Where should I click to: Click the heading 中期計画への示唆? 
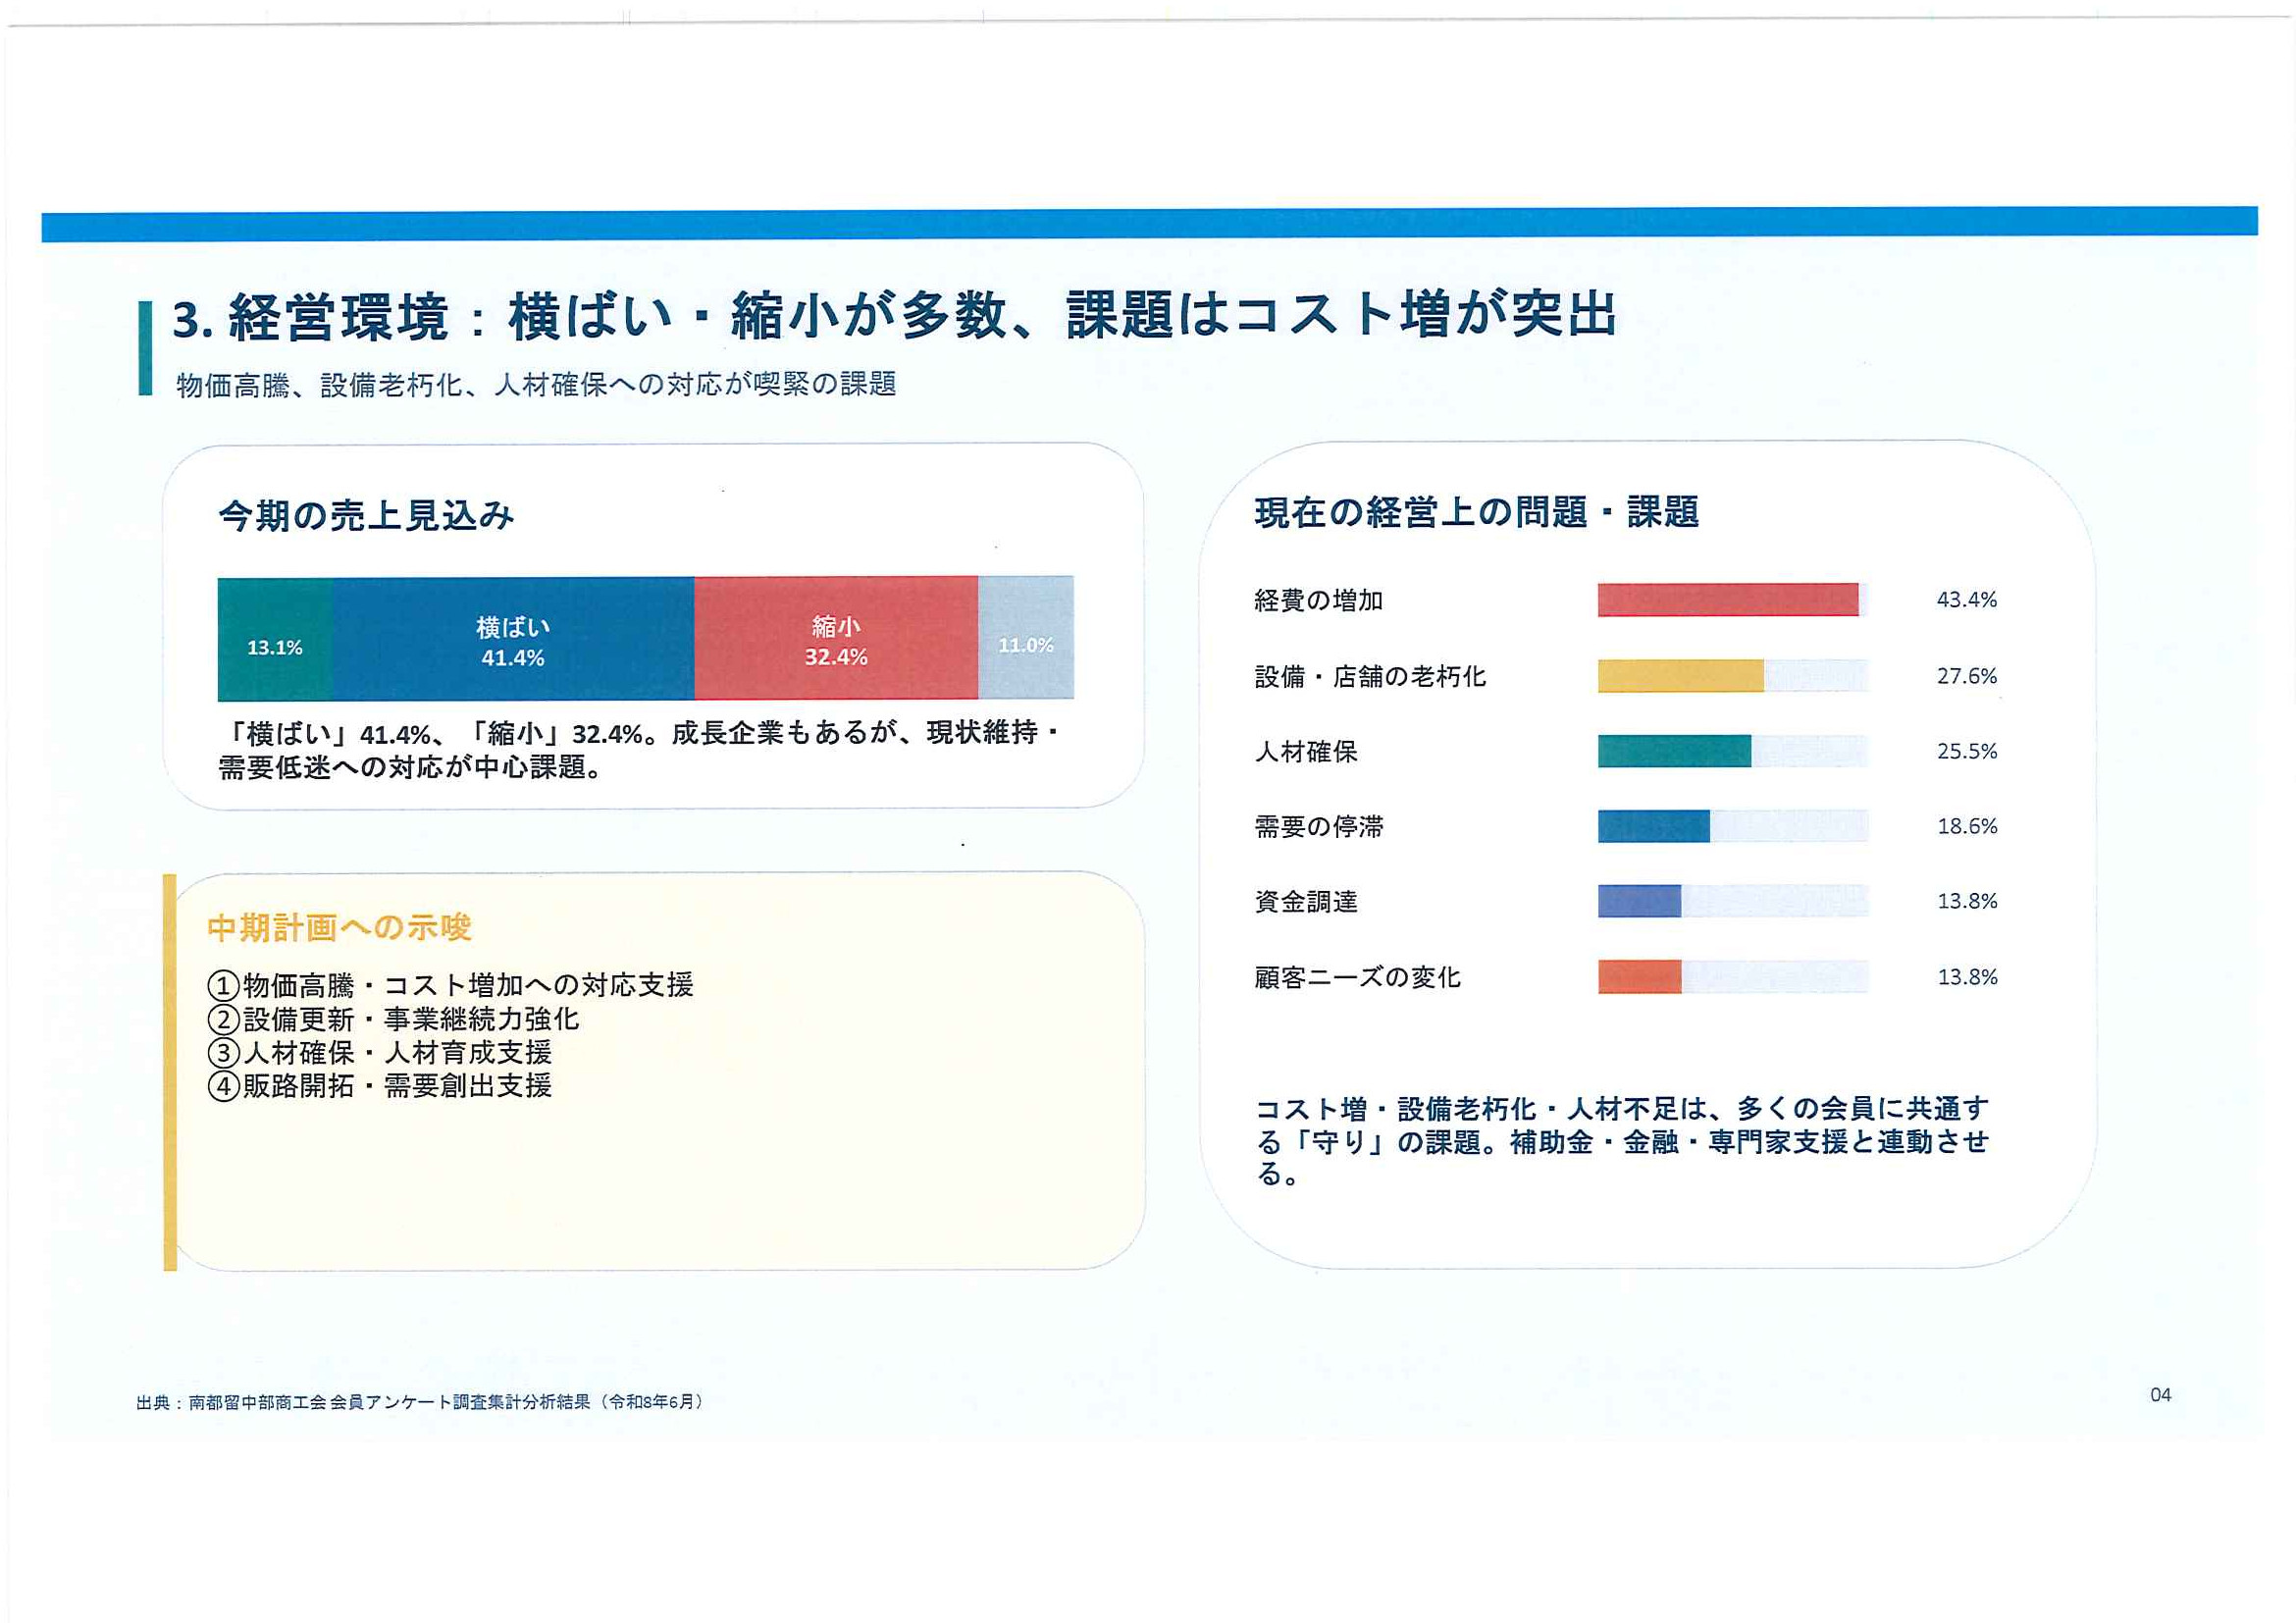(x=339, y=927)
